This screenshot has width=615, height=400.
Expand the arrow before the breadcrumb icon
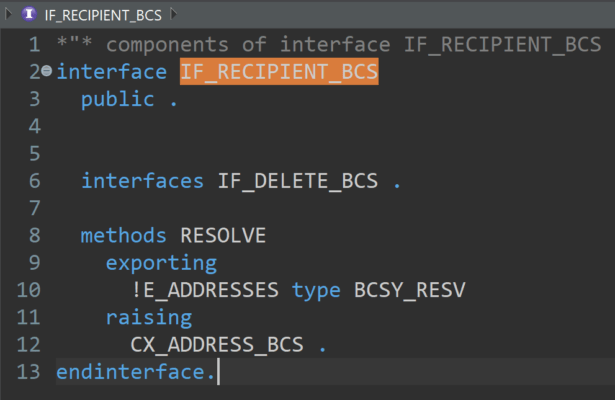coord(12,15)
